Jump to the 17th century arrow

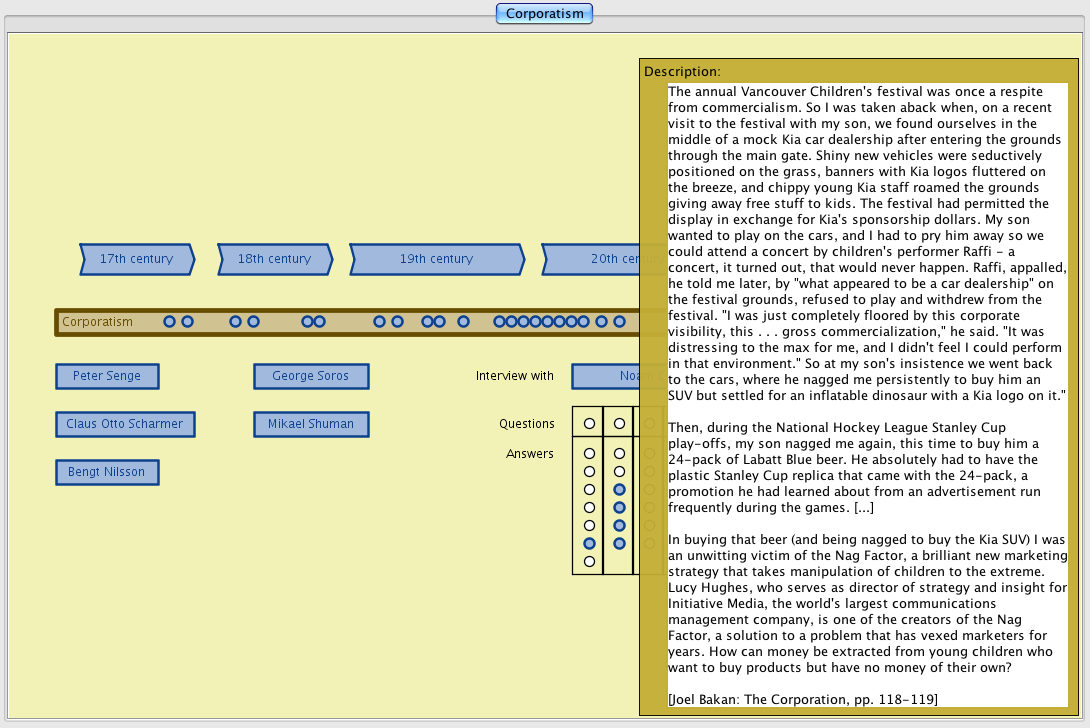click(x=136, y=259)
